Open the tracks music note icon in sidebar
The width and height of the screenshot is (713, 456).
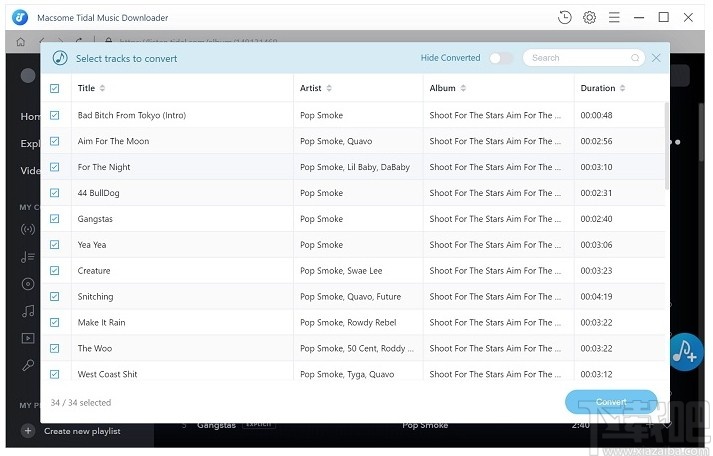[28, 311]
